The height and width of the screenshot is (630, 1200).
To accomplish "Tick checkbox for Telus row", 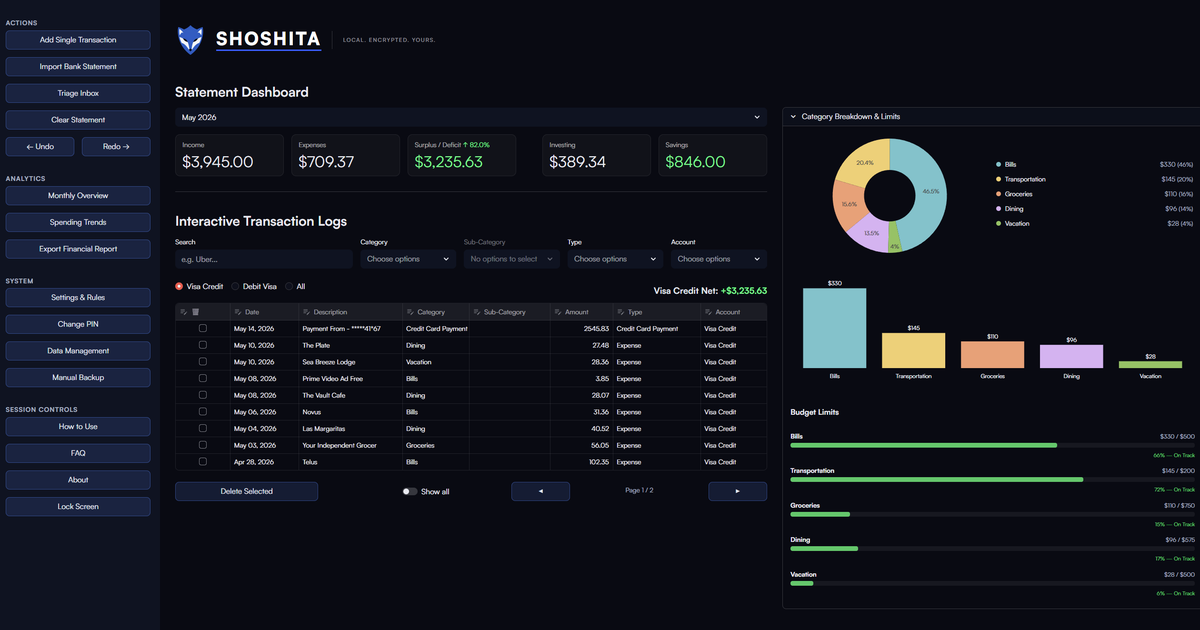I will coord(203,462).
